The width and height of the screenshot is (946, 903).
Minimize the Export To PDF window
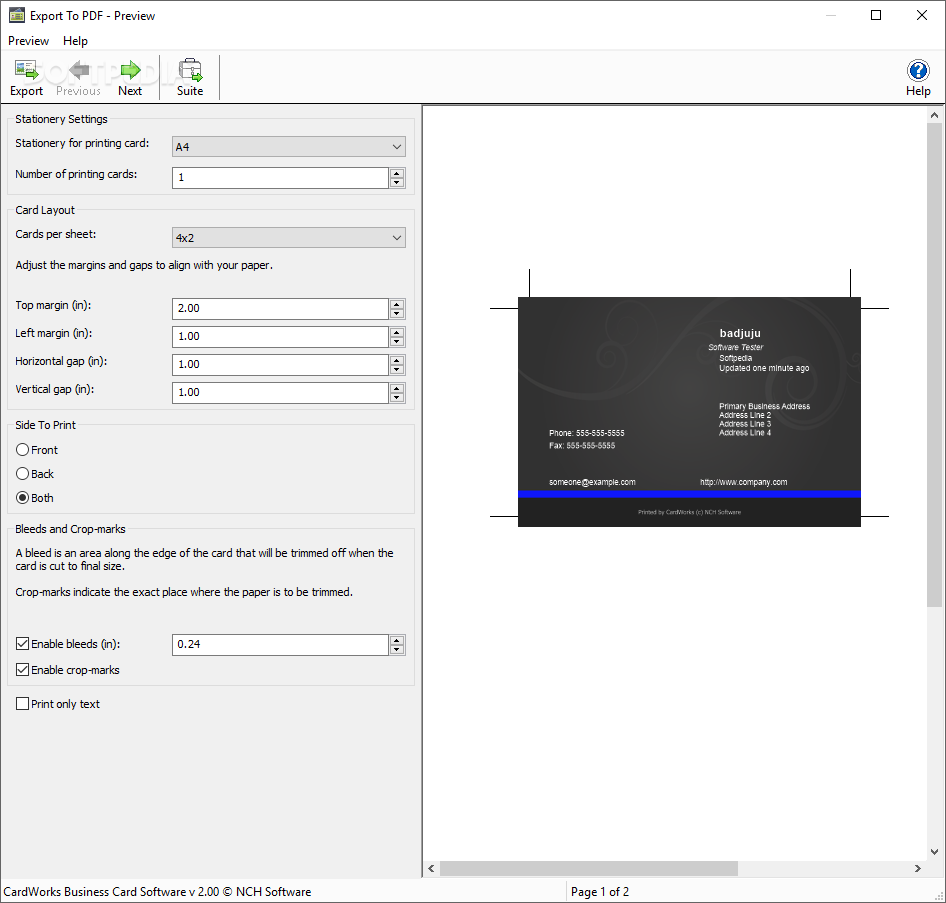tap(831, 15)
